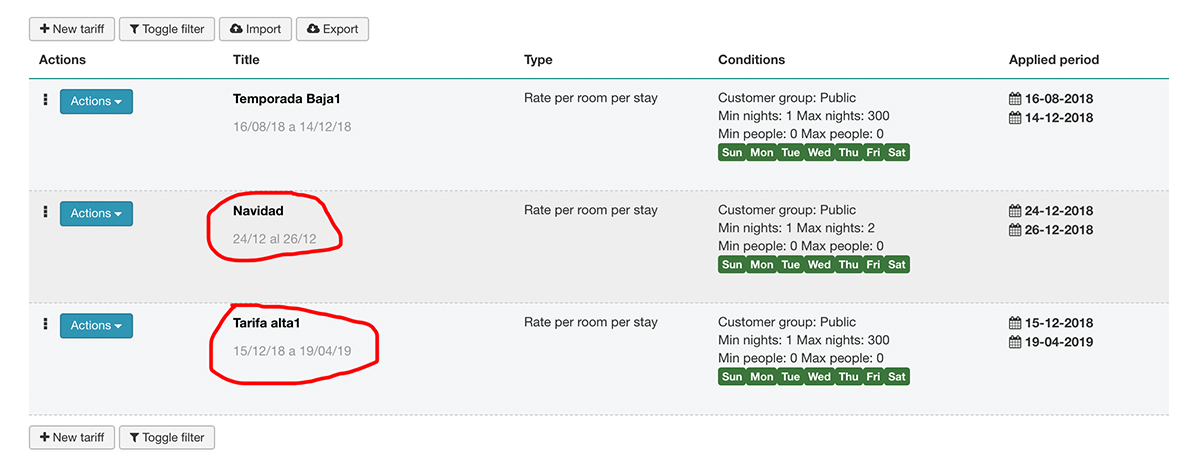Image resolution: width=1186 pixels, height=474 pixels.
Task: Click green Sat badge in Tarifa alta1 row
Action: click(897, 377)
